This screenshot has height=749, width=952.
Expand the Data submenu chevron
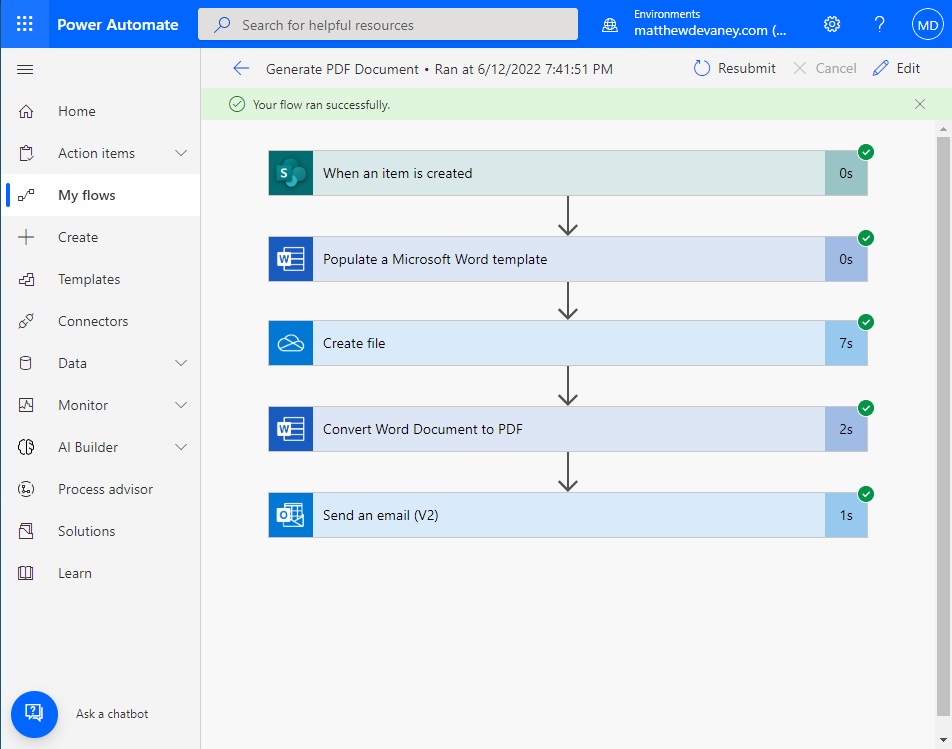pos(181,363)
